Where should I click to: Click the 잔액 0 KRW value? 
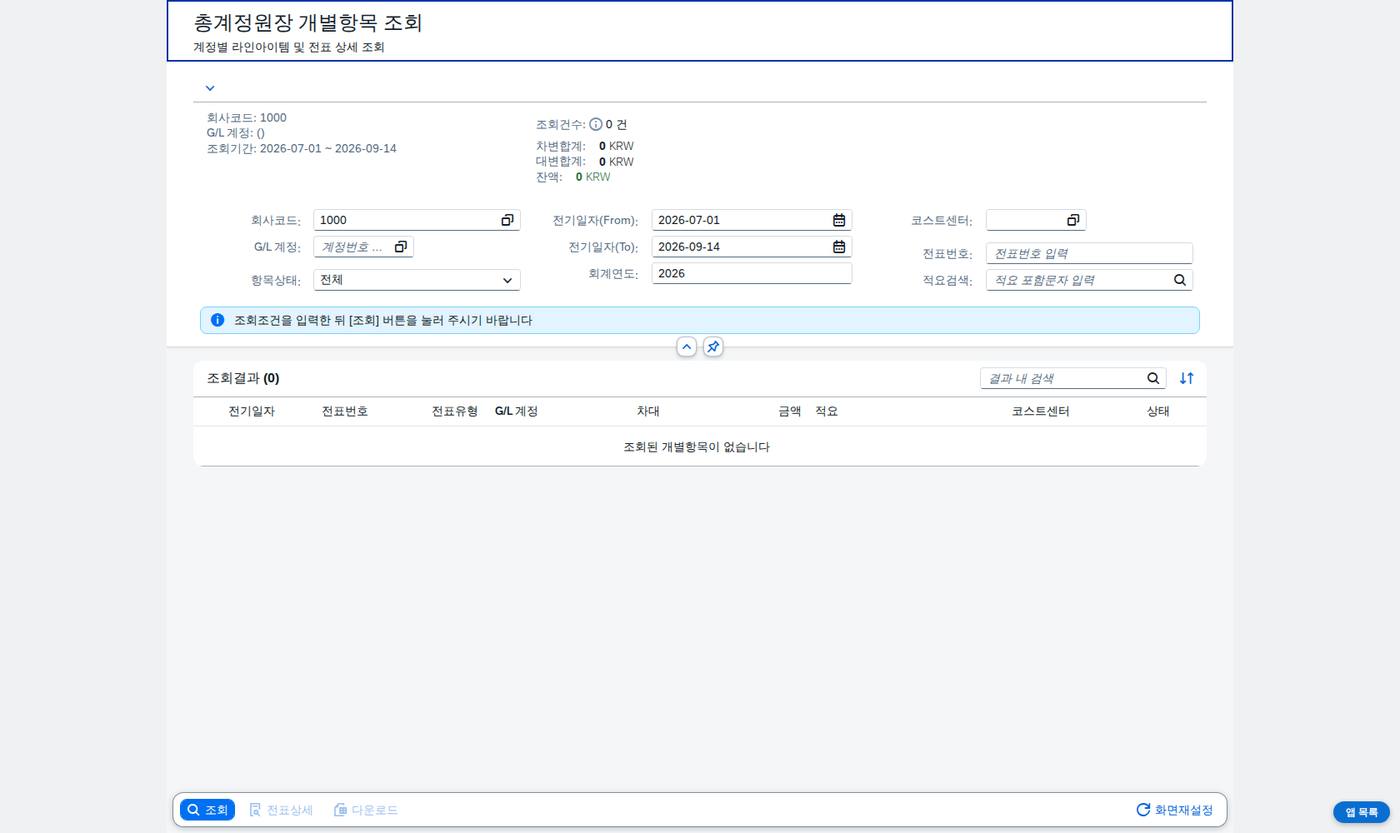(x=593, y=177)
